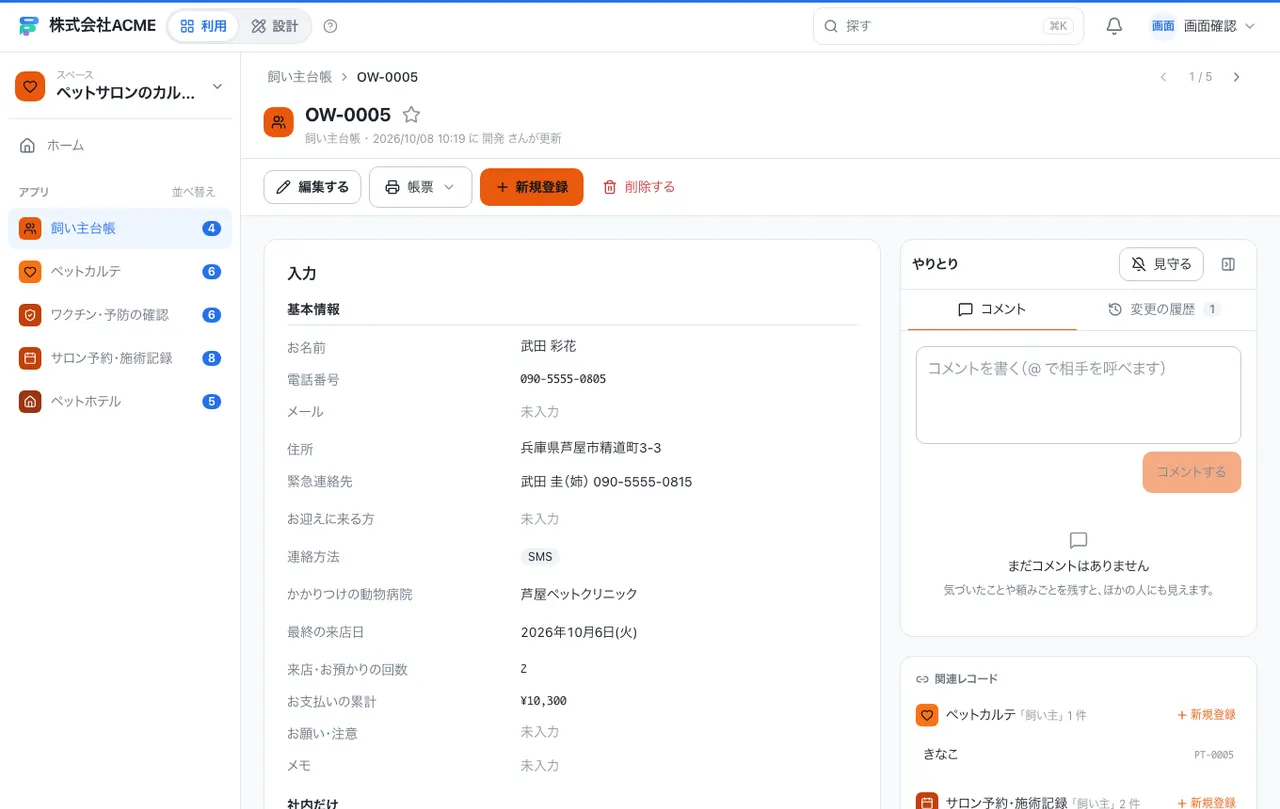
Task: Open the 画面確認 user menu
Action: click(1203, 26)
